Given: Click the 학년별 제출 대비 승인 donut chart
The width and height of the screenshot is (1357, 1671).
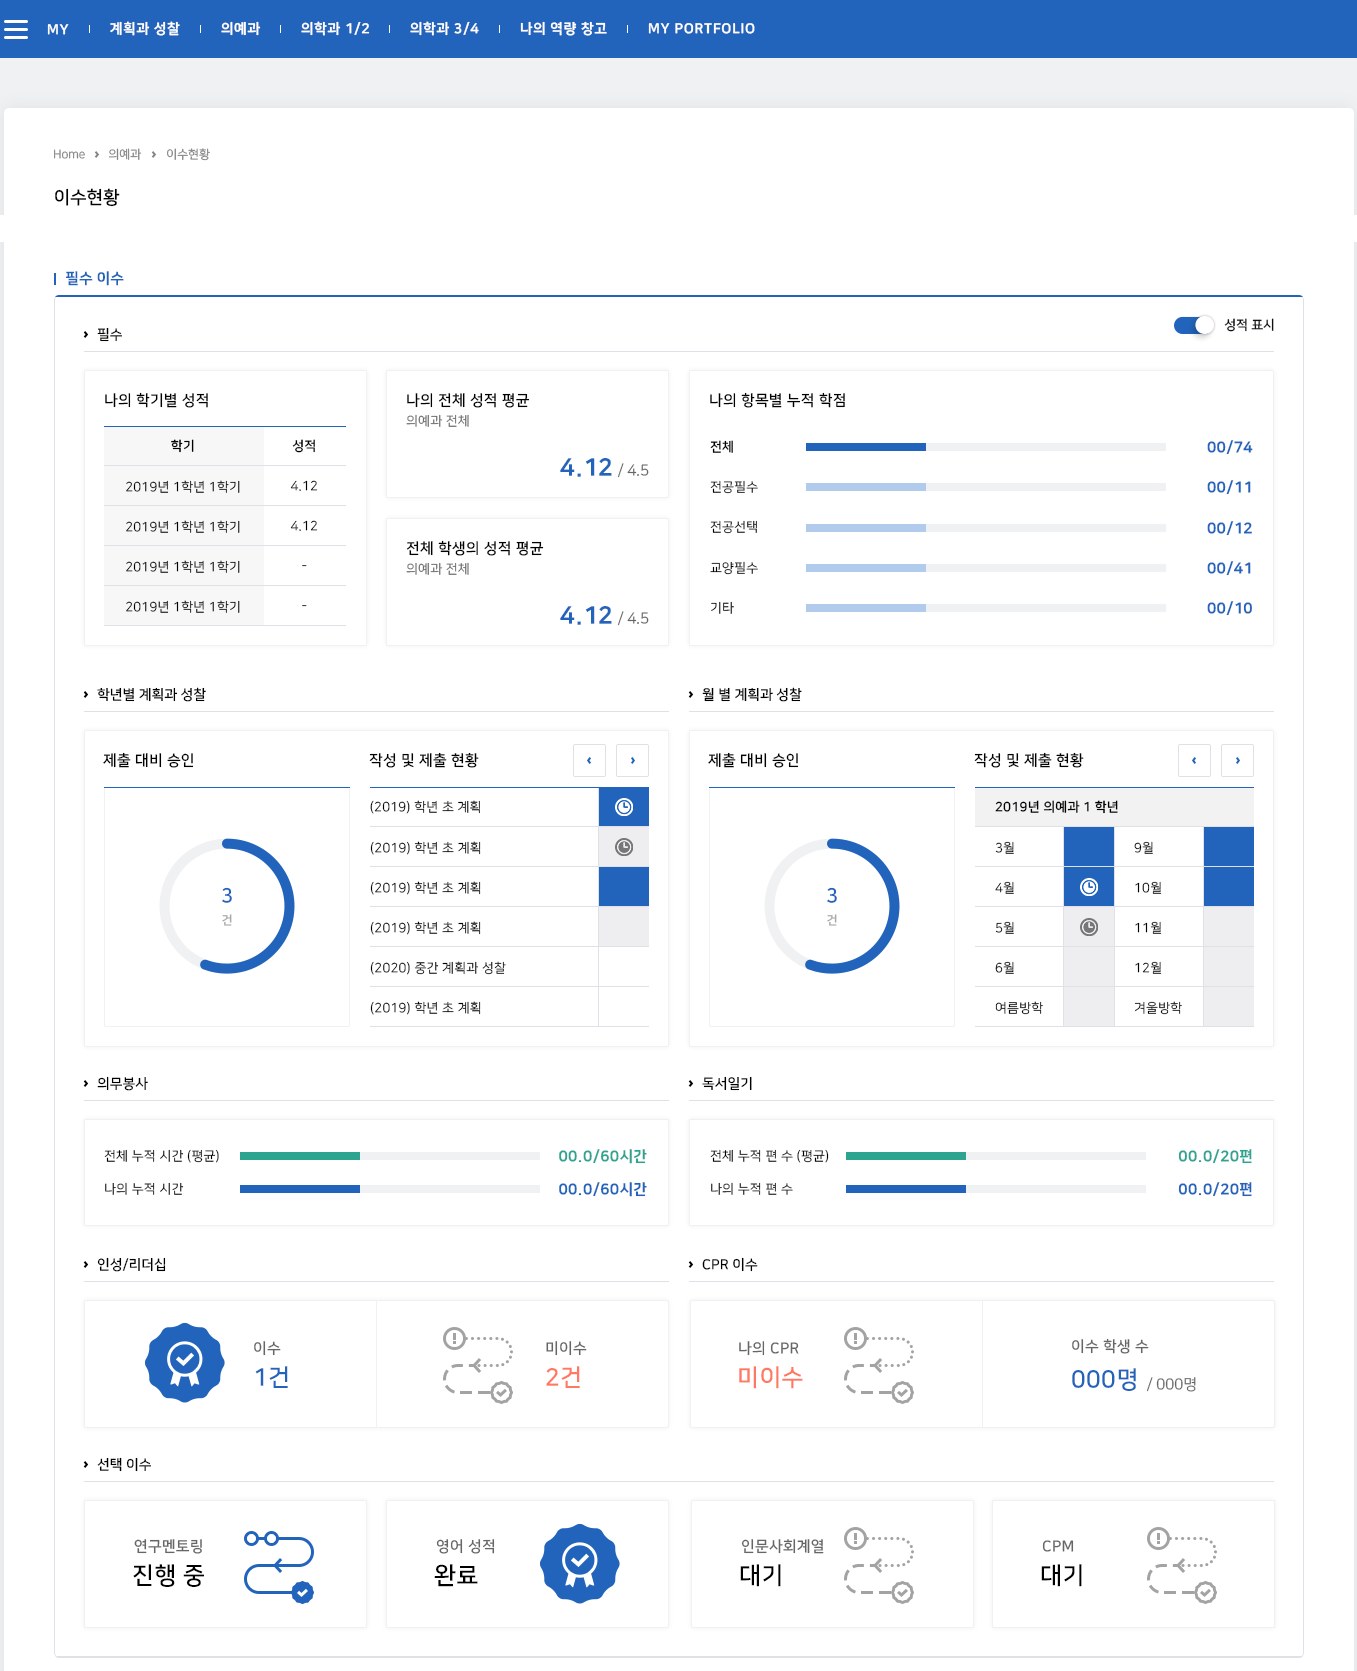Looking at the screenshot, I should click(227, 906).
